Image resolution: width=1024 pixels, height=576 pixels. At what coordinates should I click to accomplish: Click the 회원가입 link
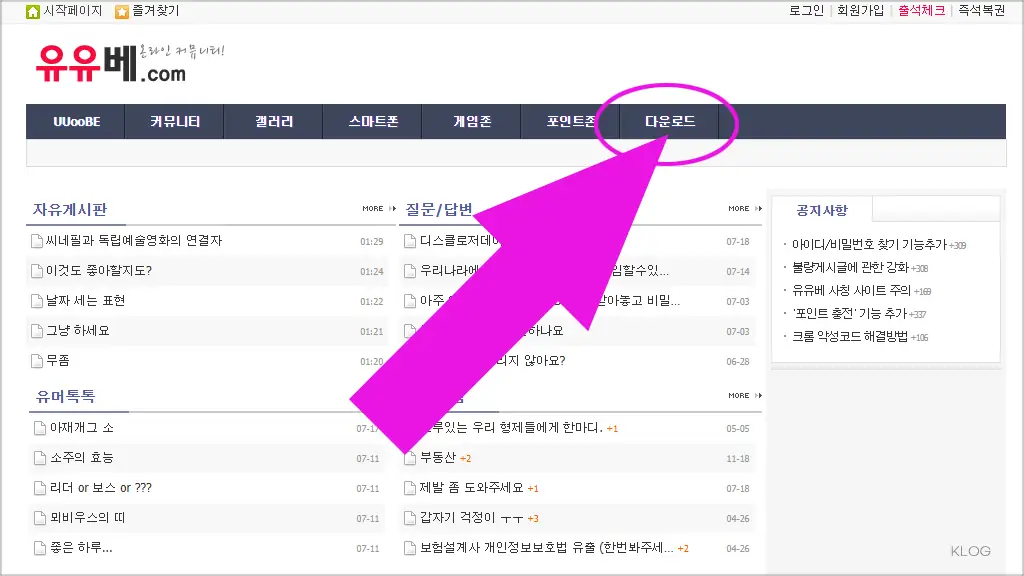[861, 10]
